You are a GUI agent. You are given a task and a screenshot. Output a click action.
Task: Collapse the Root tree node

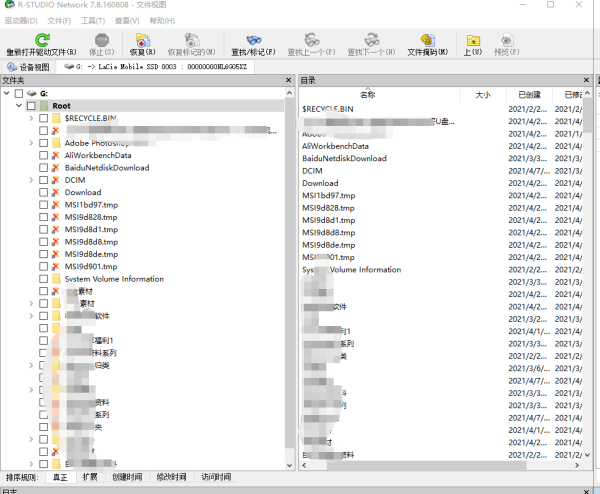(x=19, y=106)
